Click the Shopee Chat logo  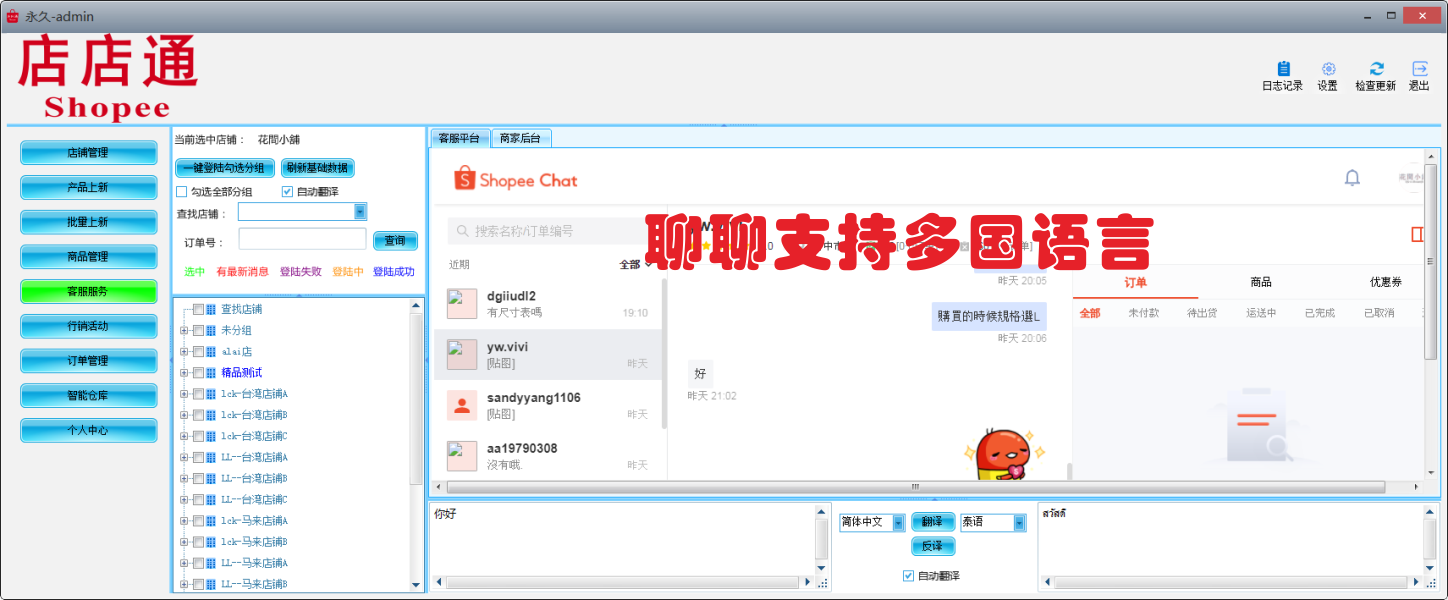point(516,179)
